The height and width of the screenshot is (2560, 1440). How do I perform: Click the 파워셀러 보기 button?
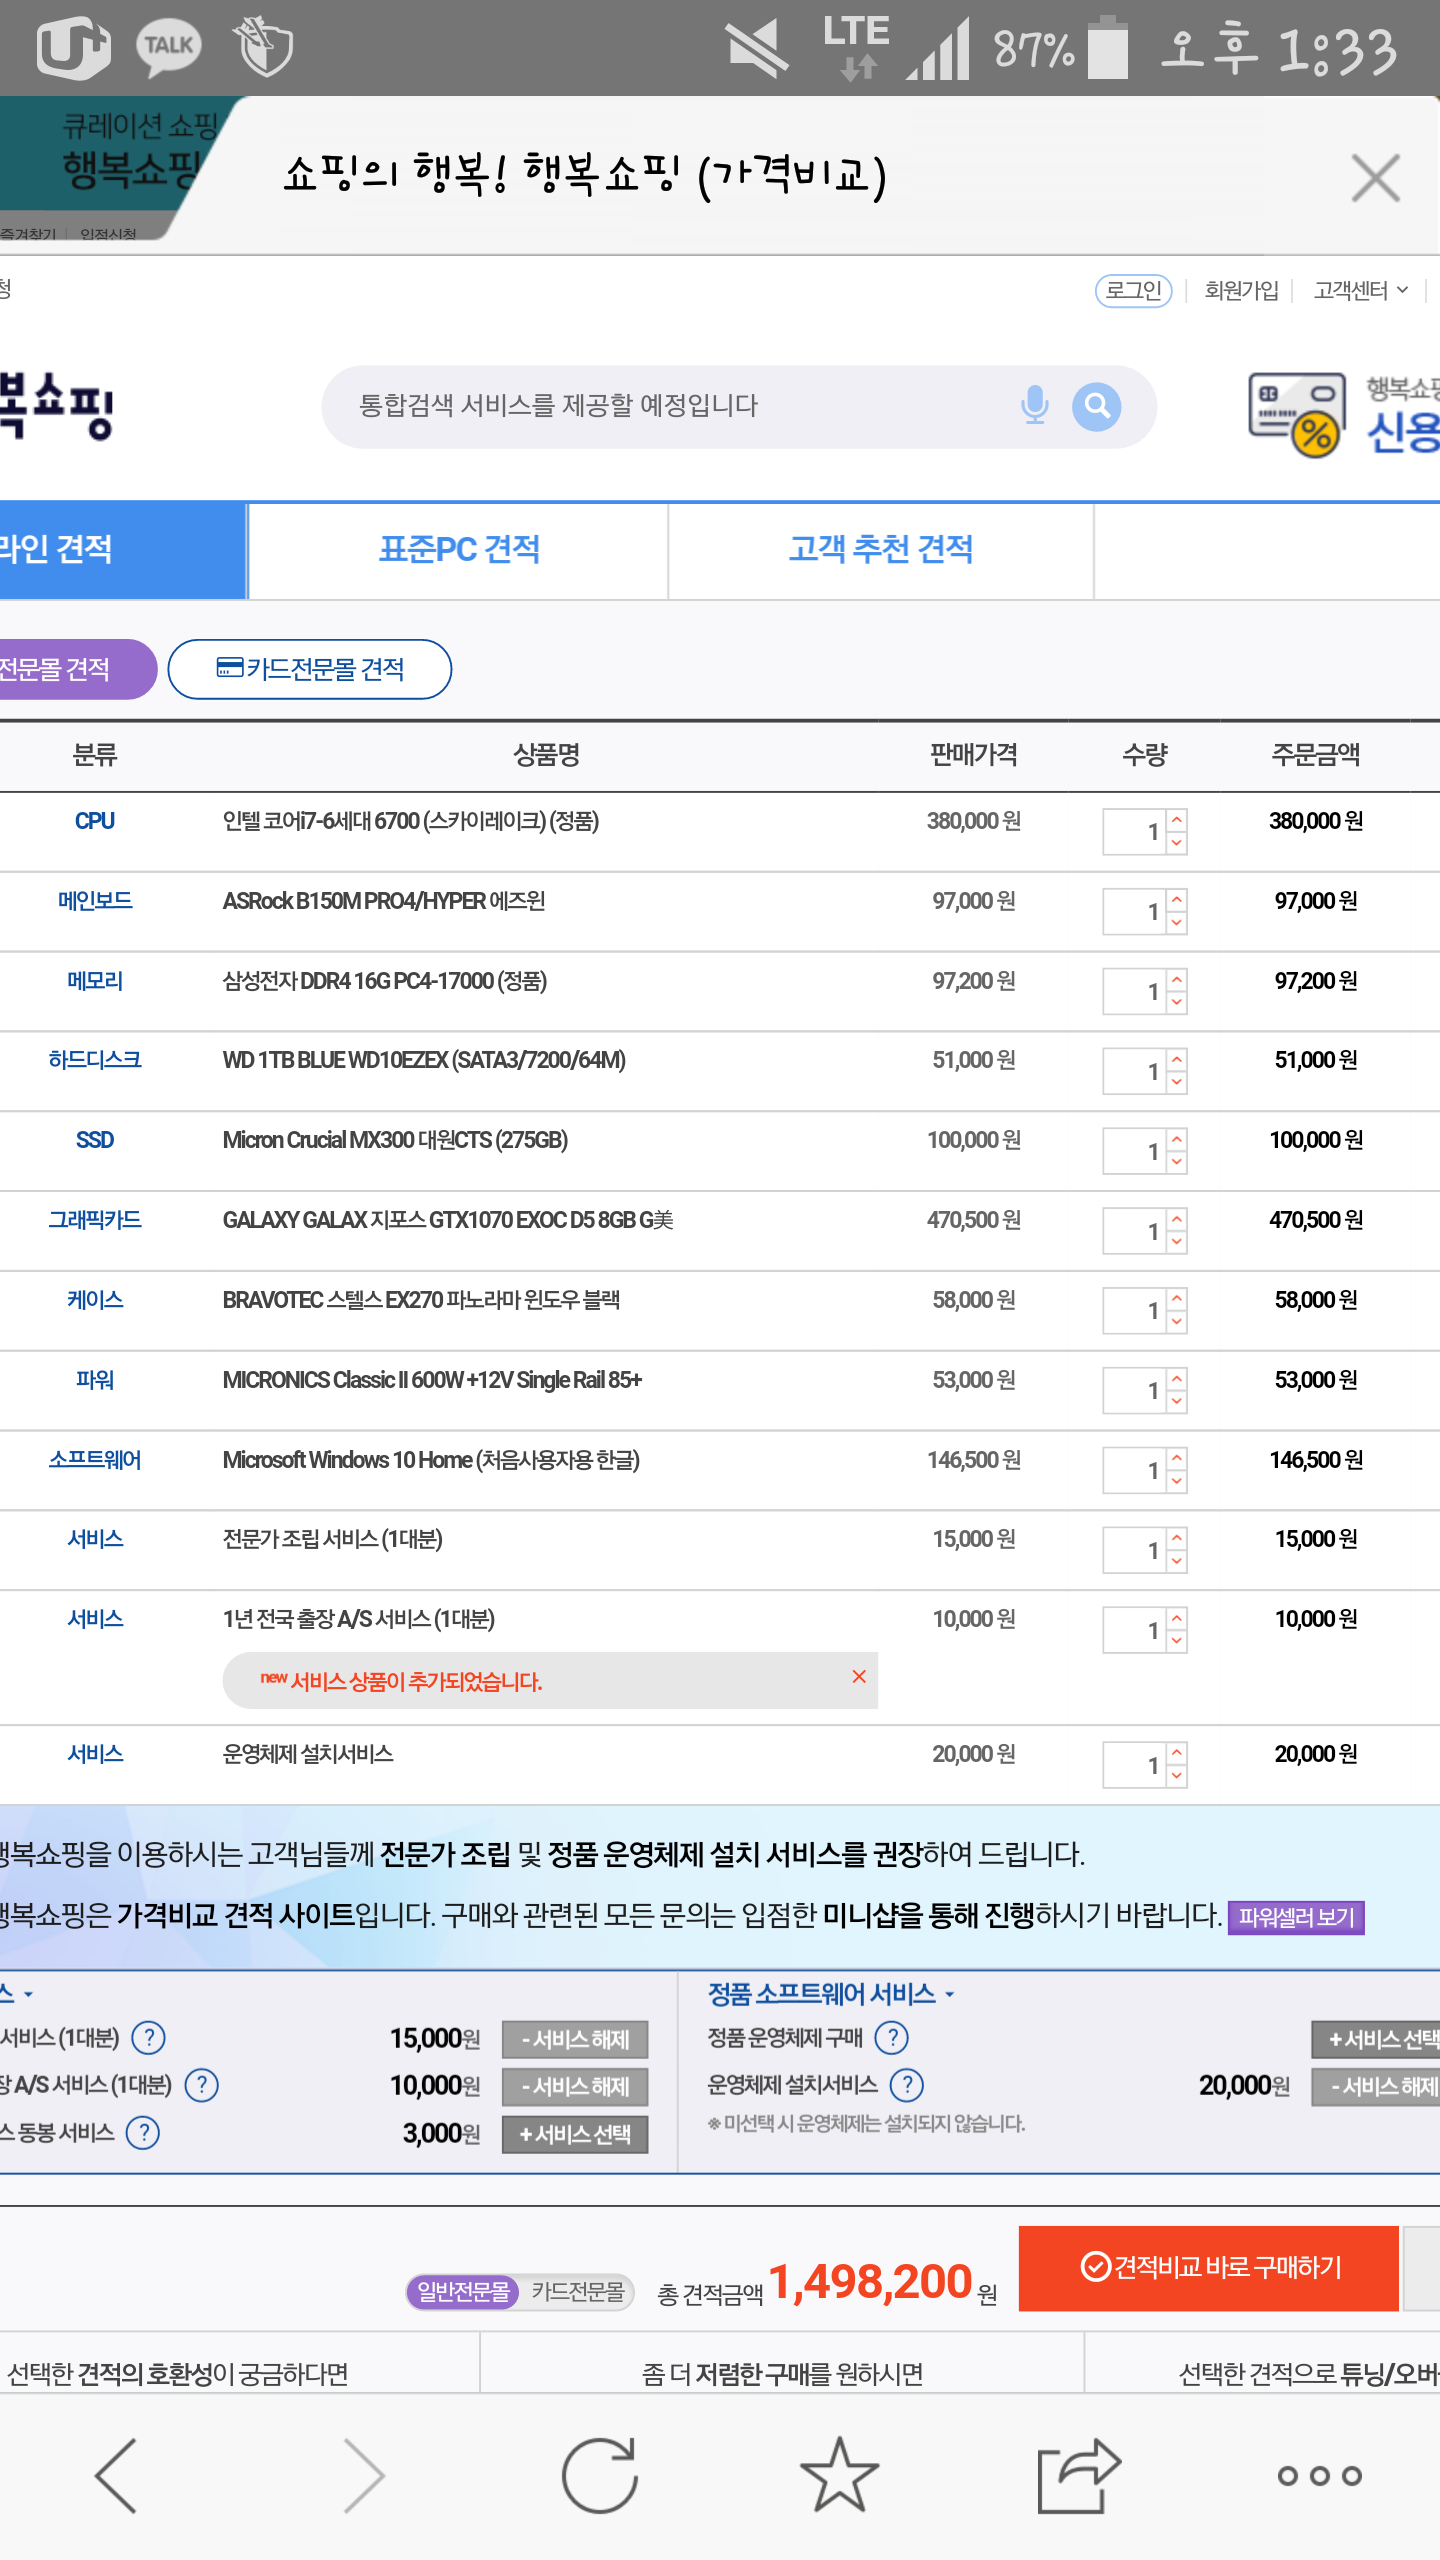(1295, 1917)
